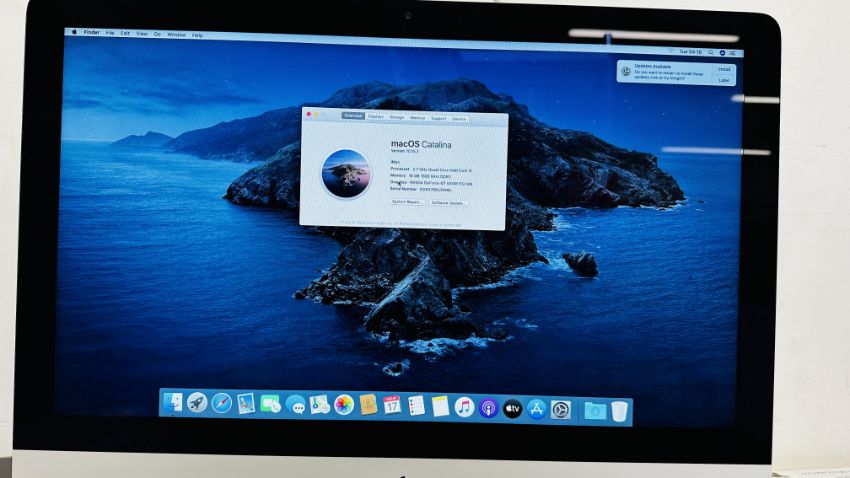Open Reminders from the Dock
Image resolution: width=850 pixels, height=478 pixels.
pyautogui.click(x=416, y=406)
